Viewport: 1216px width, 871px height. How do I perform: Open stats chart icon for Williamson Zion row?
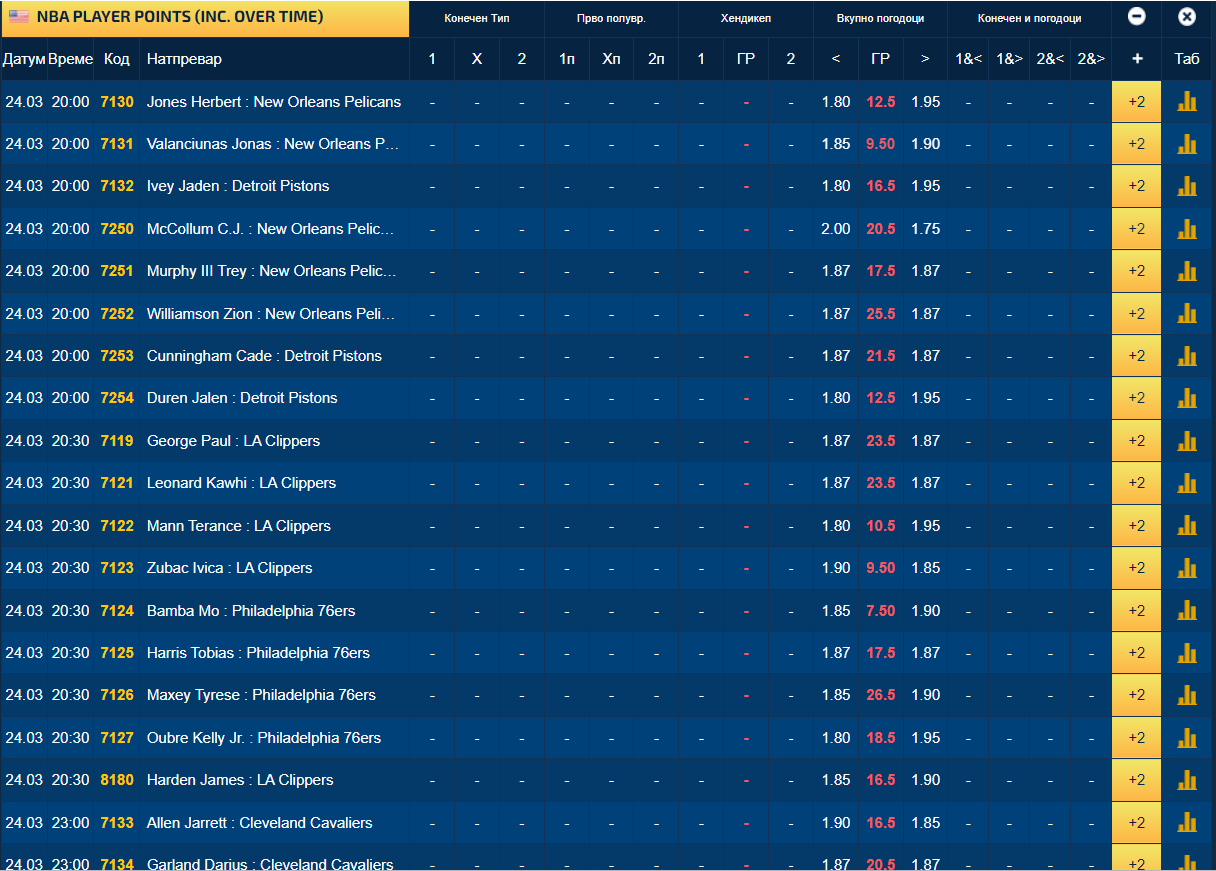point(1187,314)
